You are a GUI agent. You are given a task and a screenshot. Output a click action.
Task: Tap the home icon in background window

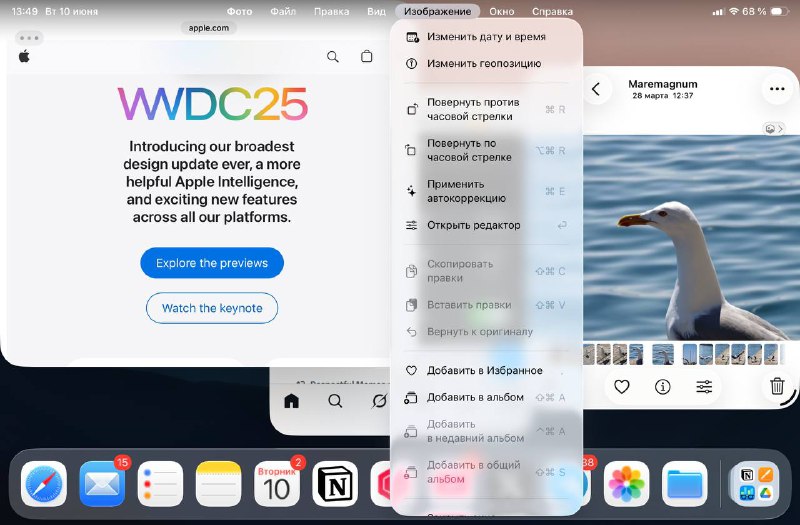click(291, 401)
